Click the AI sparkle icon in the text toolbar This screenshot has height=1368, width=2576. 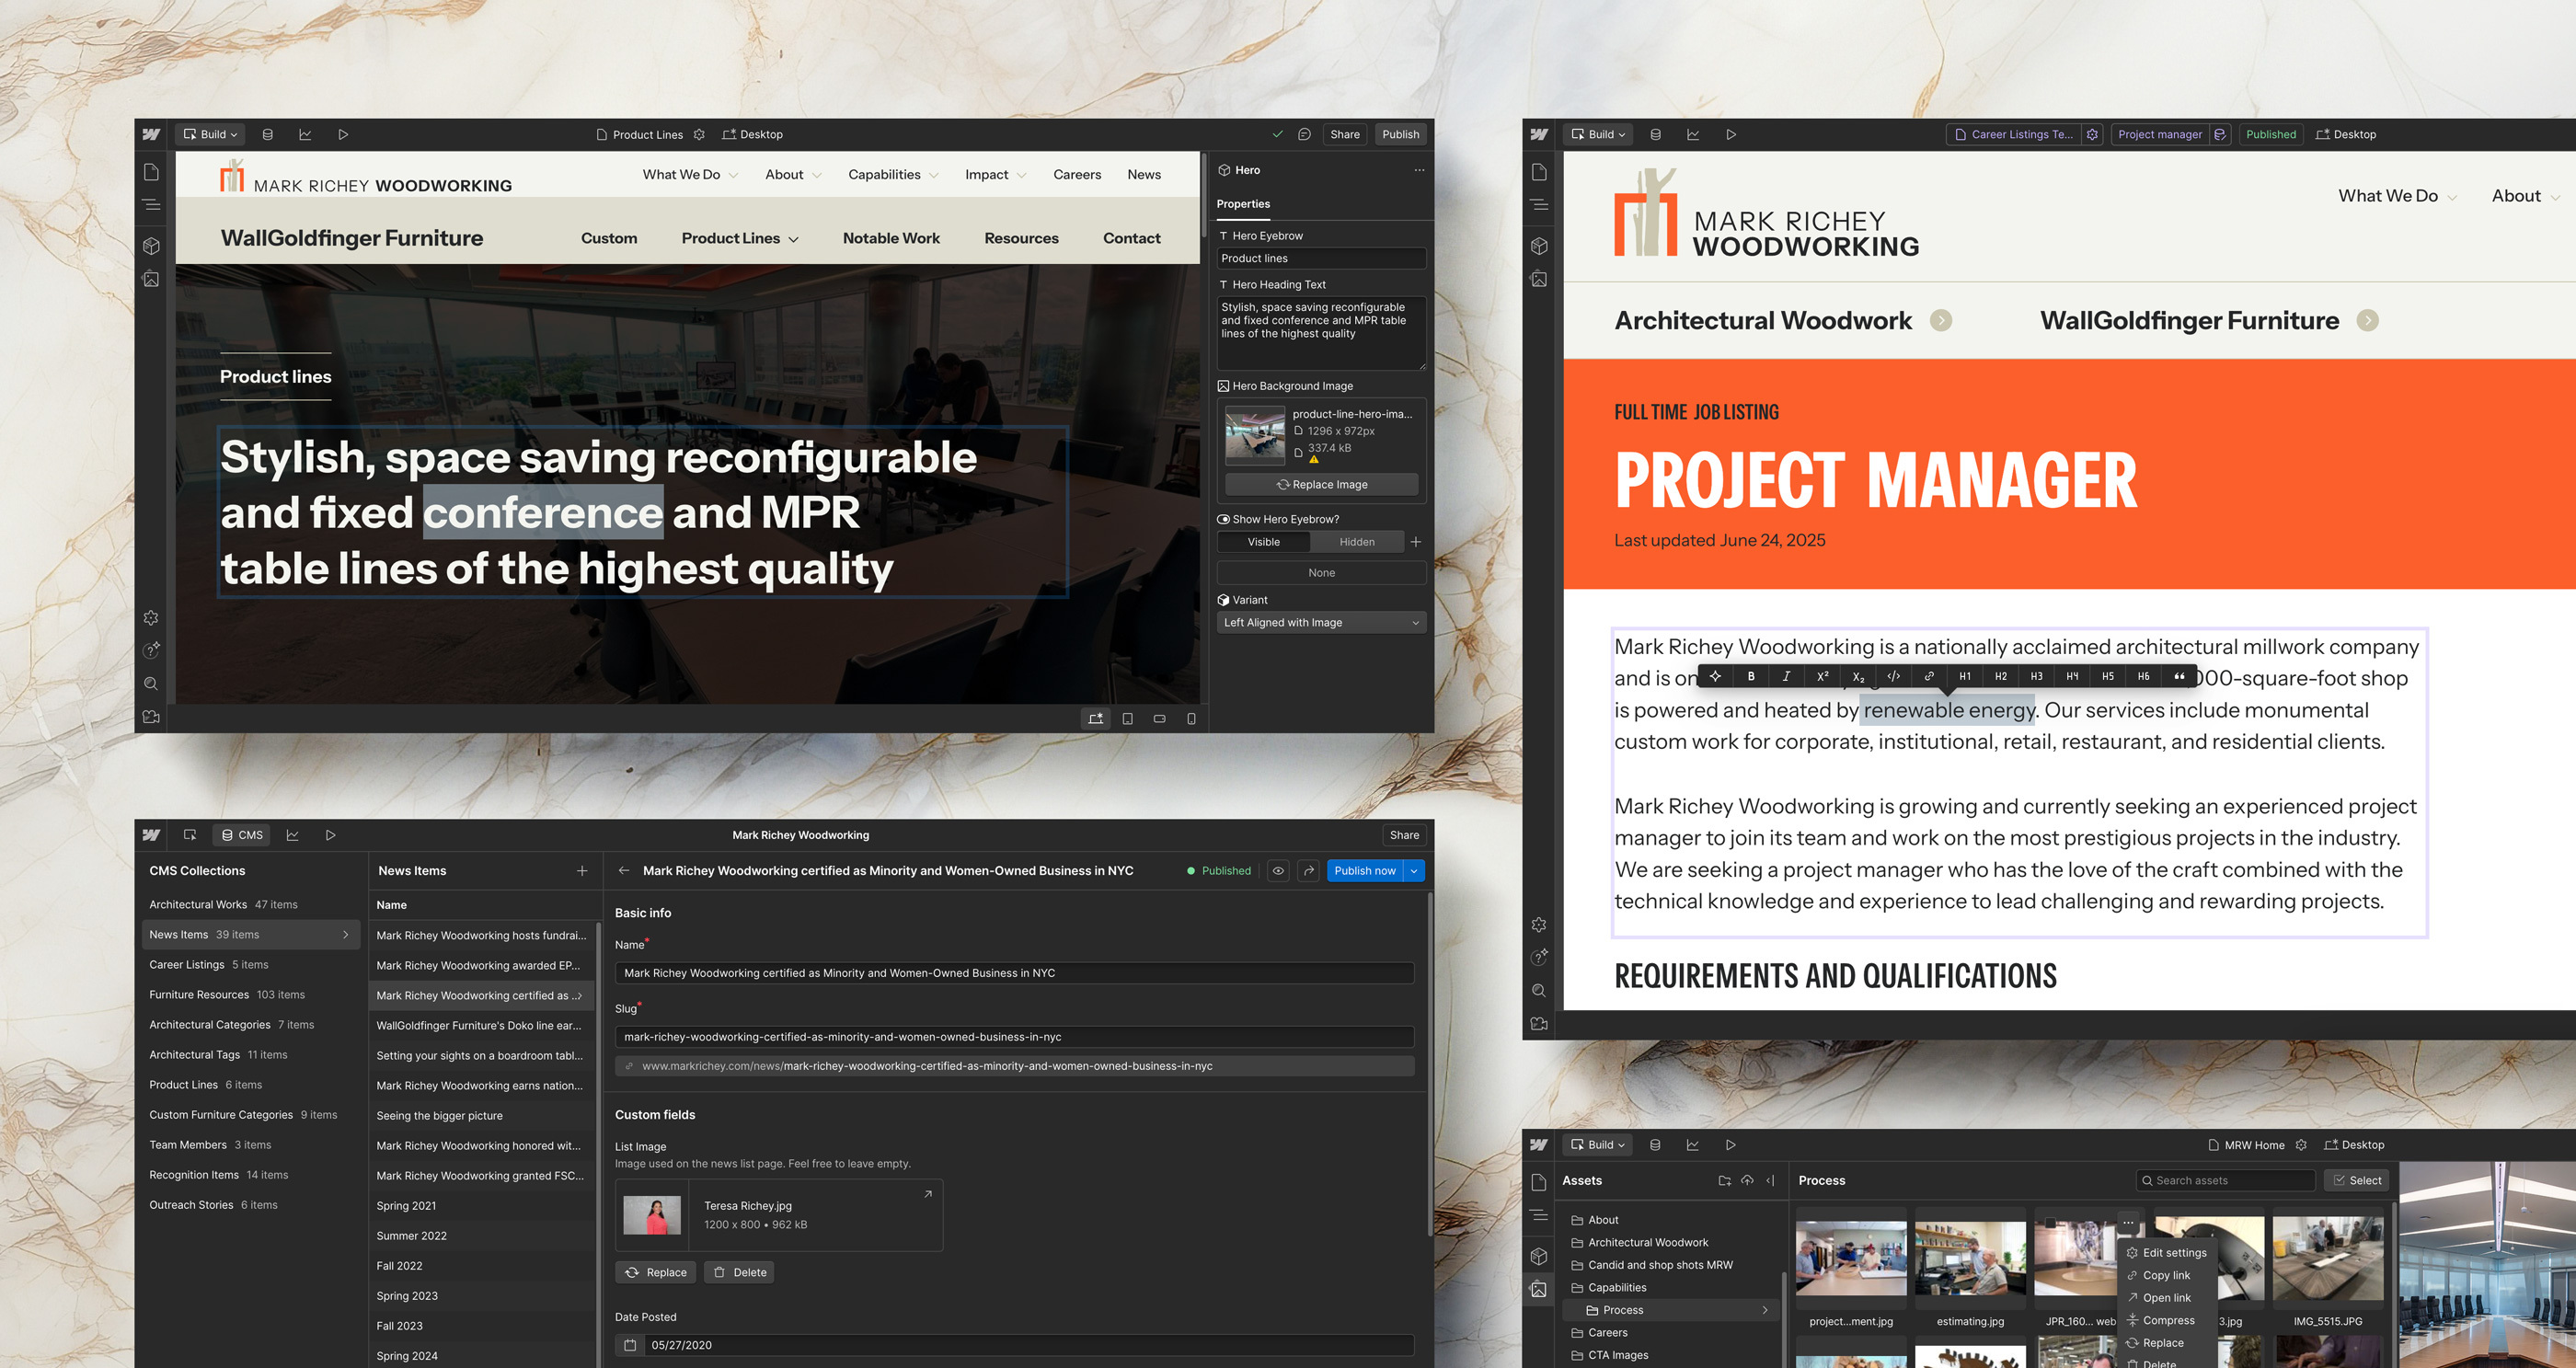coord(1715,676)
